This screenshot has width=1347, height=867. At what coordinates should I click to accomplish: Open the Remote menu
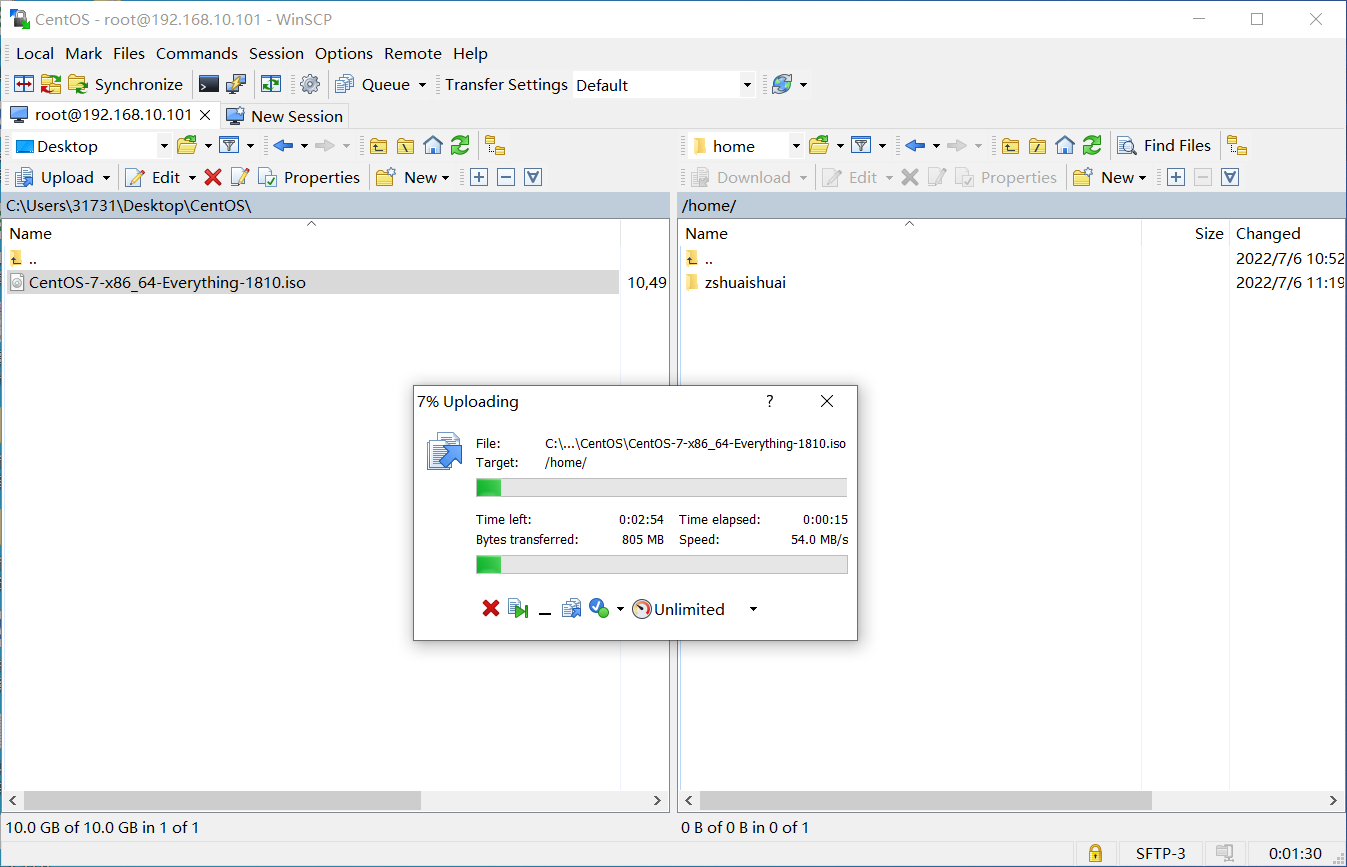click(413, 53)
